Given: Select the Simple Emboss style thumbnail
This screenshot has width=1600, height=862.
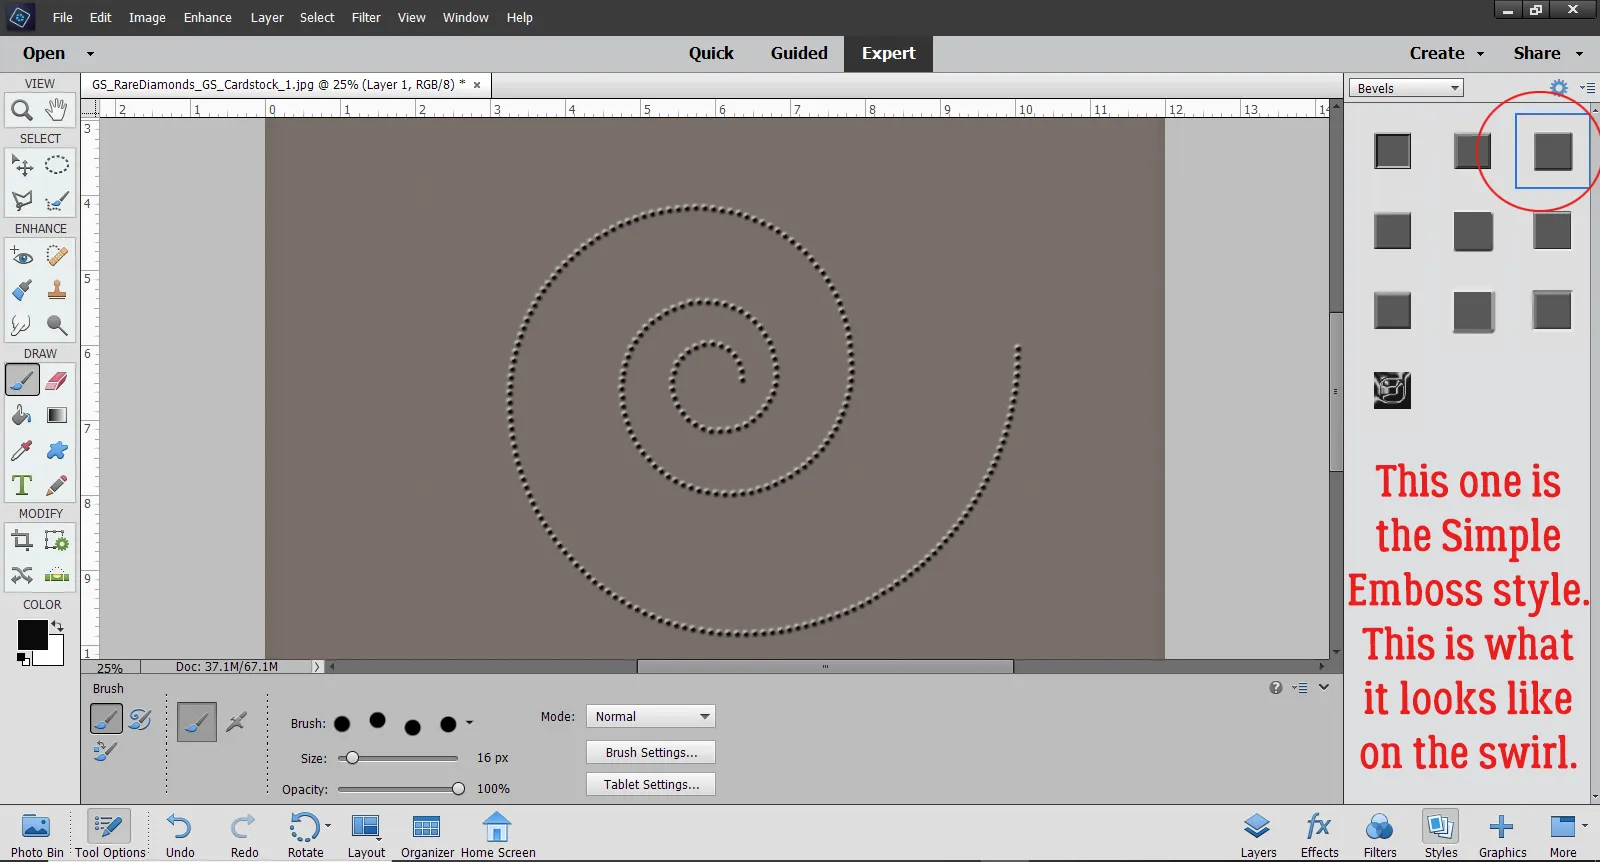Looking at the screenshot, I should click(1552, 152).
